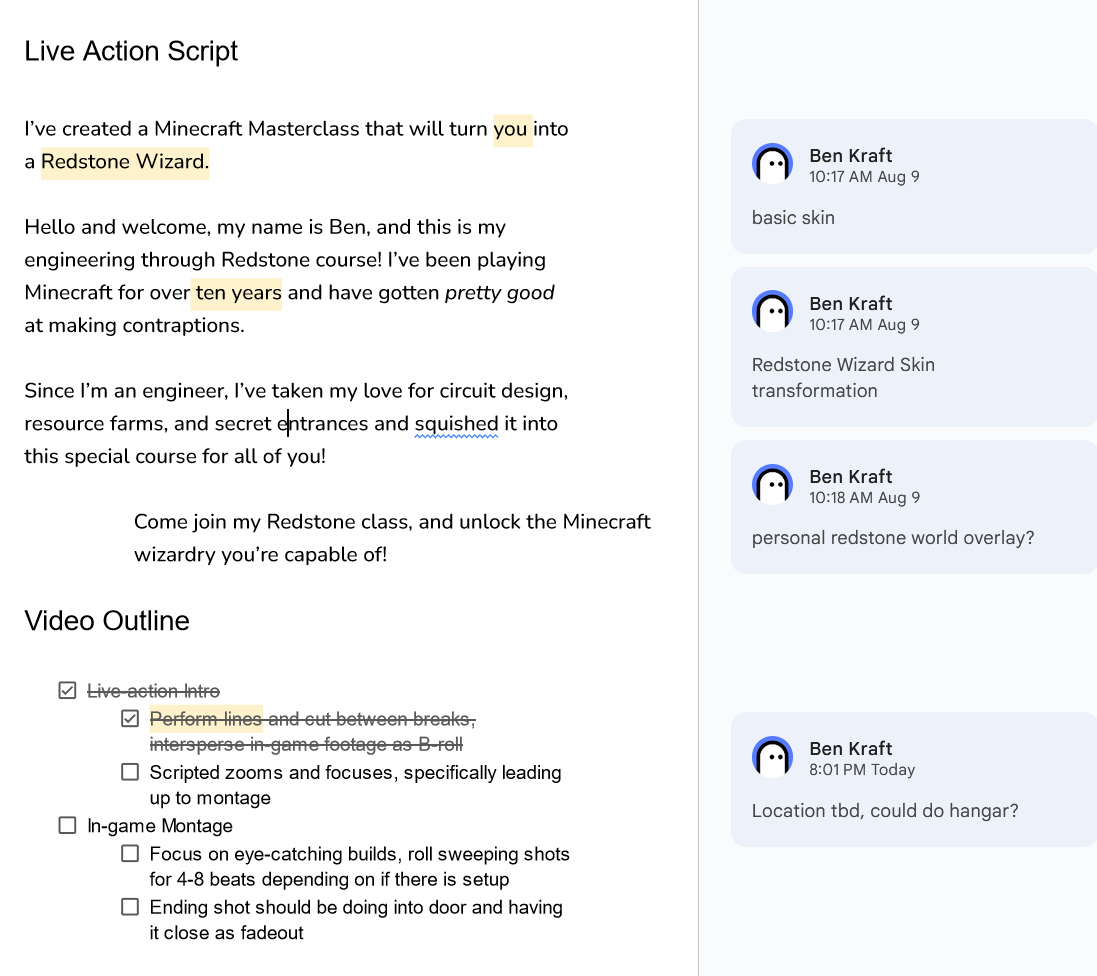Click avatar on 'Redstone Wizard Skin transformation' comment
1097x976 pixels.
click(x=772, y=312)
